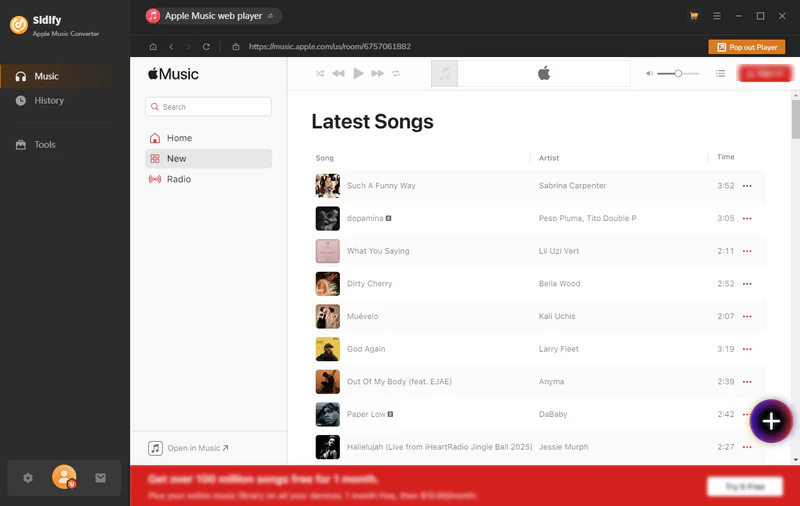
Task: Open the hamburger menu in title bar
Action: point(717,16)
